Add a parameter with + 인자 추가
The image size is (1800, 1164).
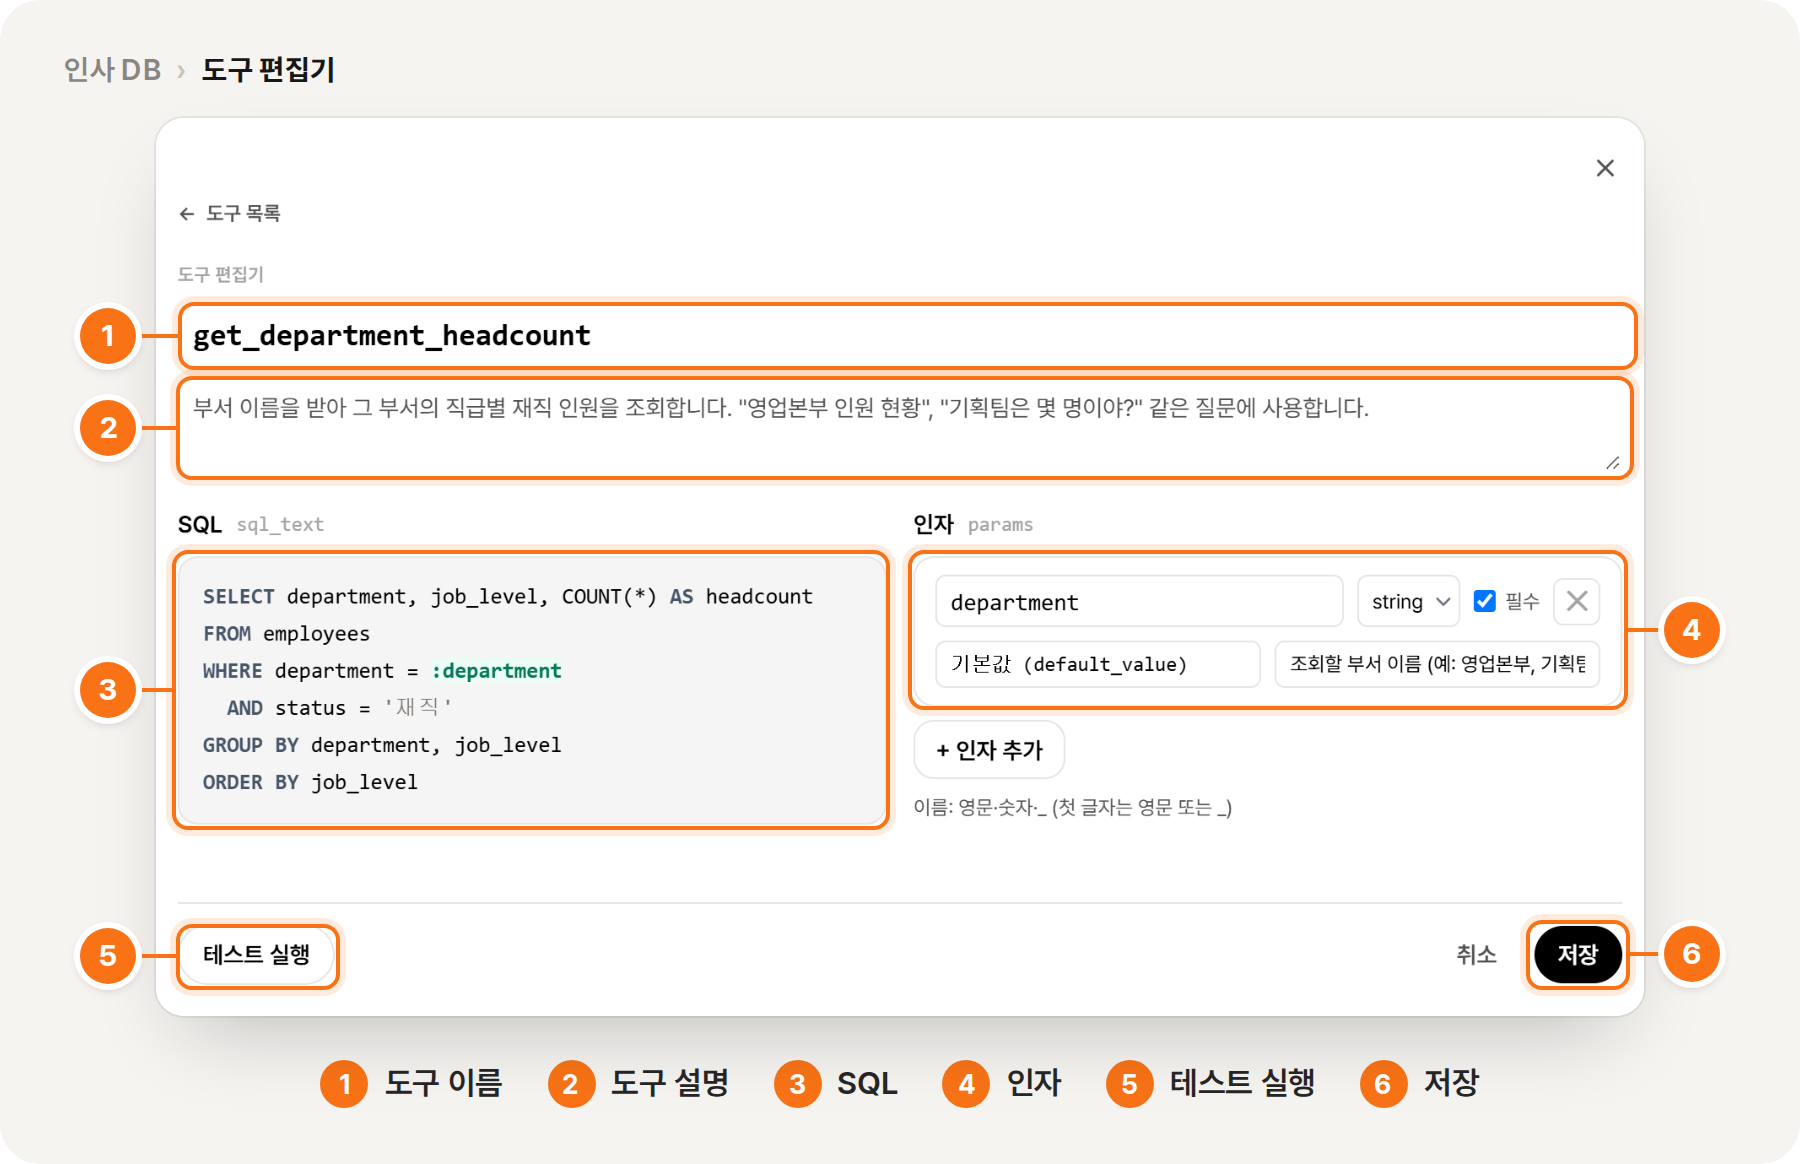point(989,749)
